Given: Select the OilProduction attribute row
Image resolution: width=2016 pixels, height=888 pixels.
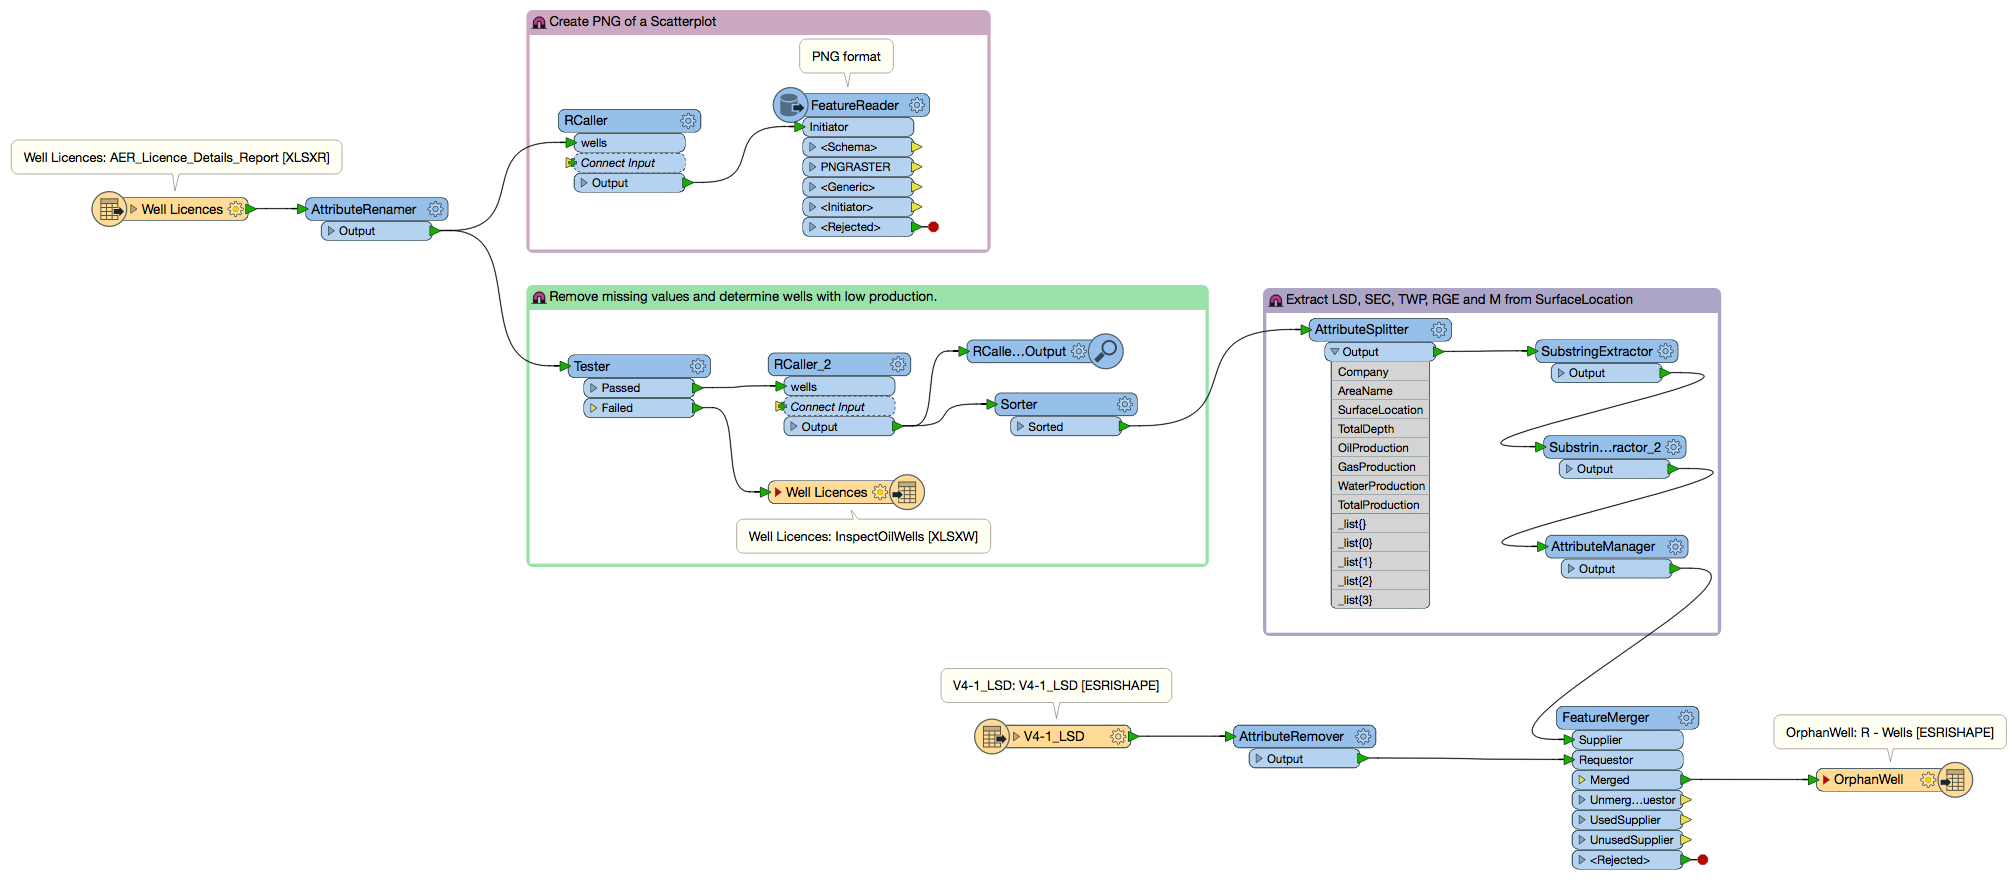Looking at the screenshot, I should (1380, 448).
